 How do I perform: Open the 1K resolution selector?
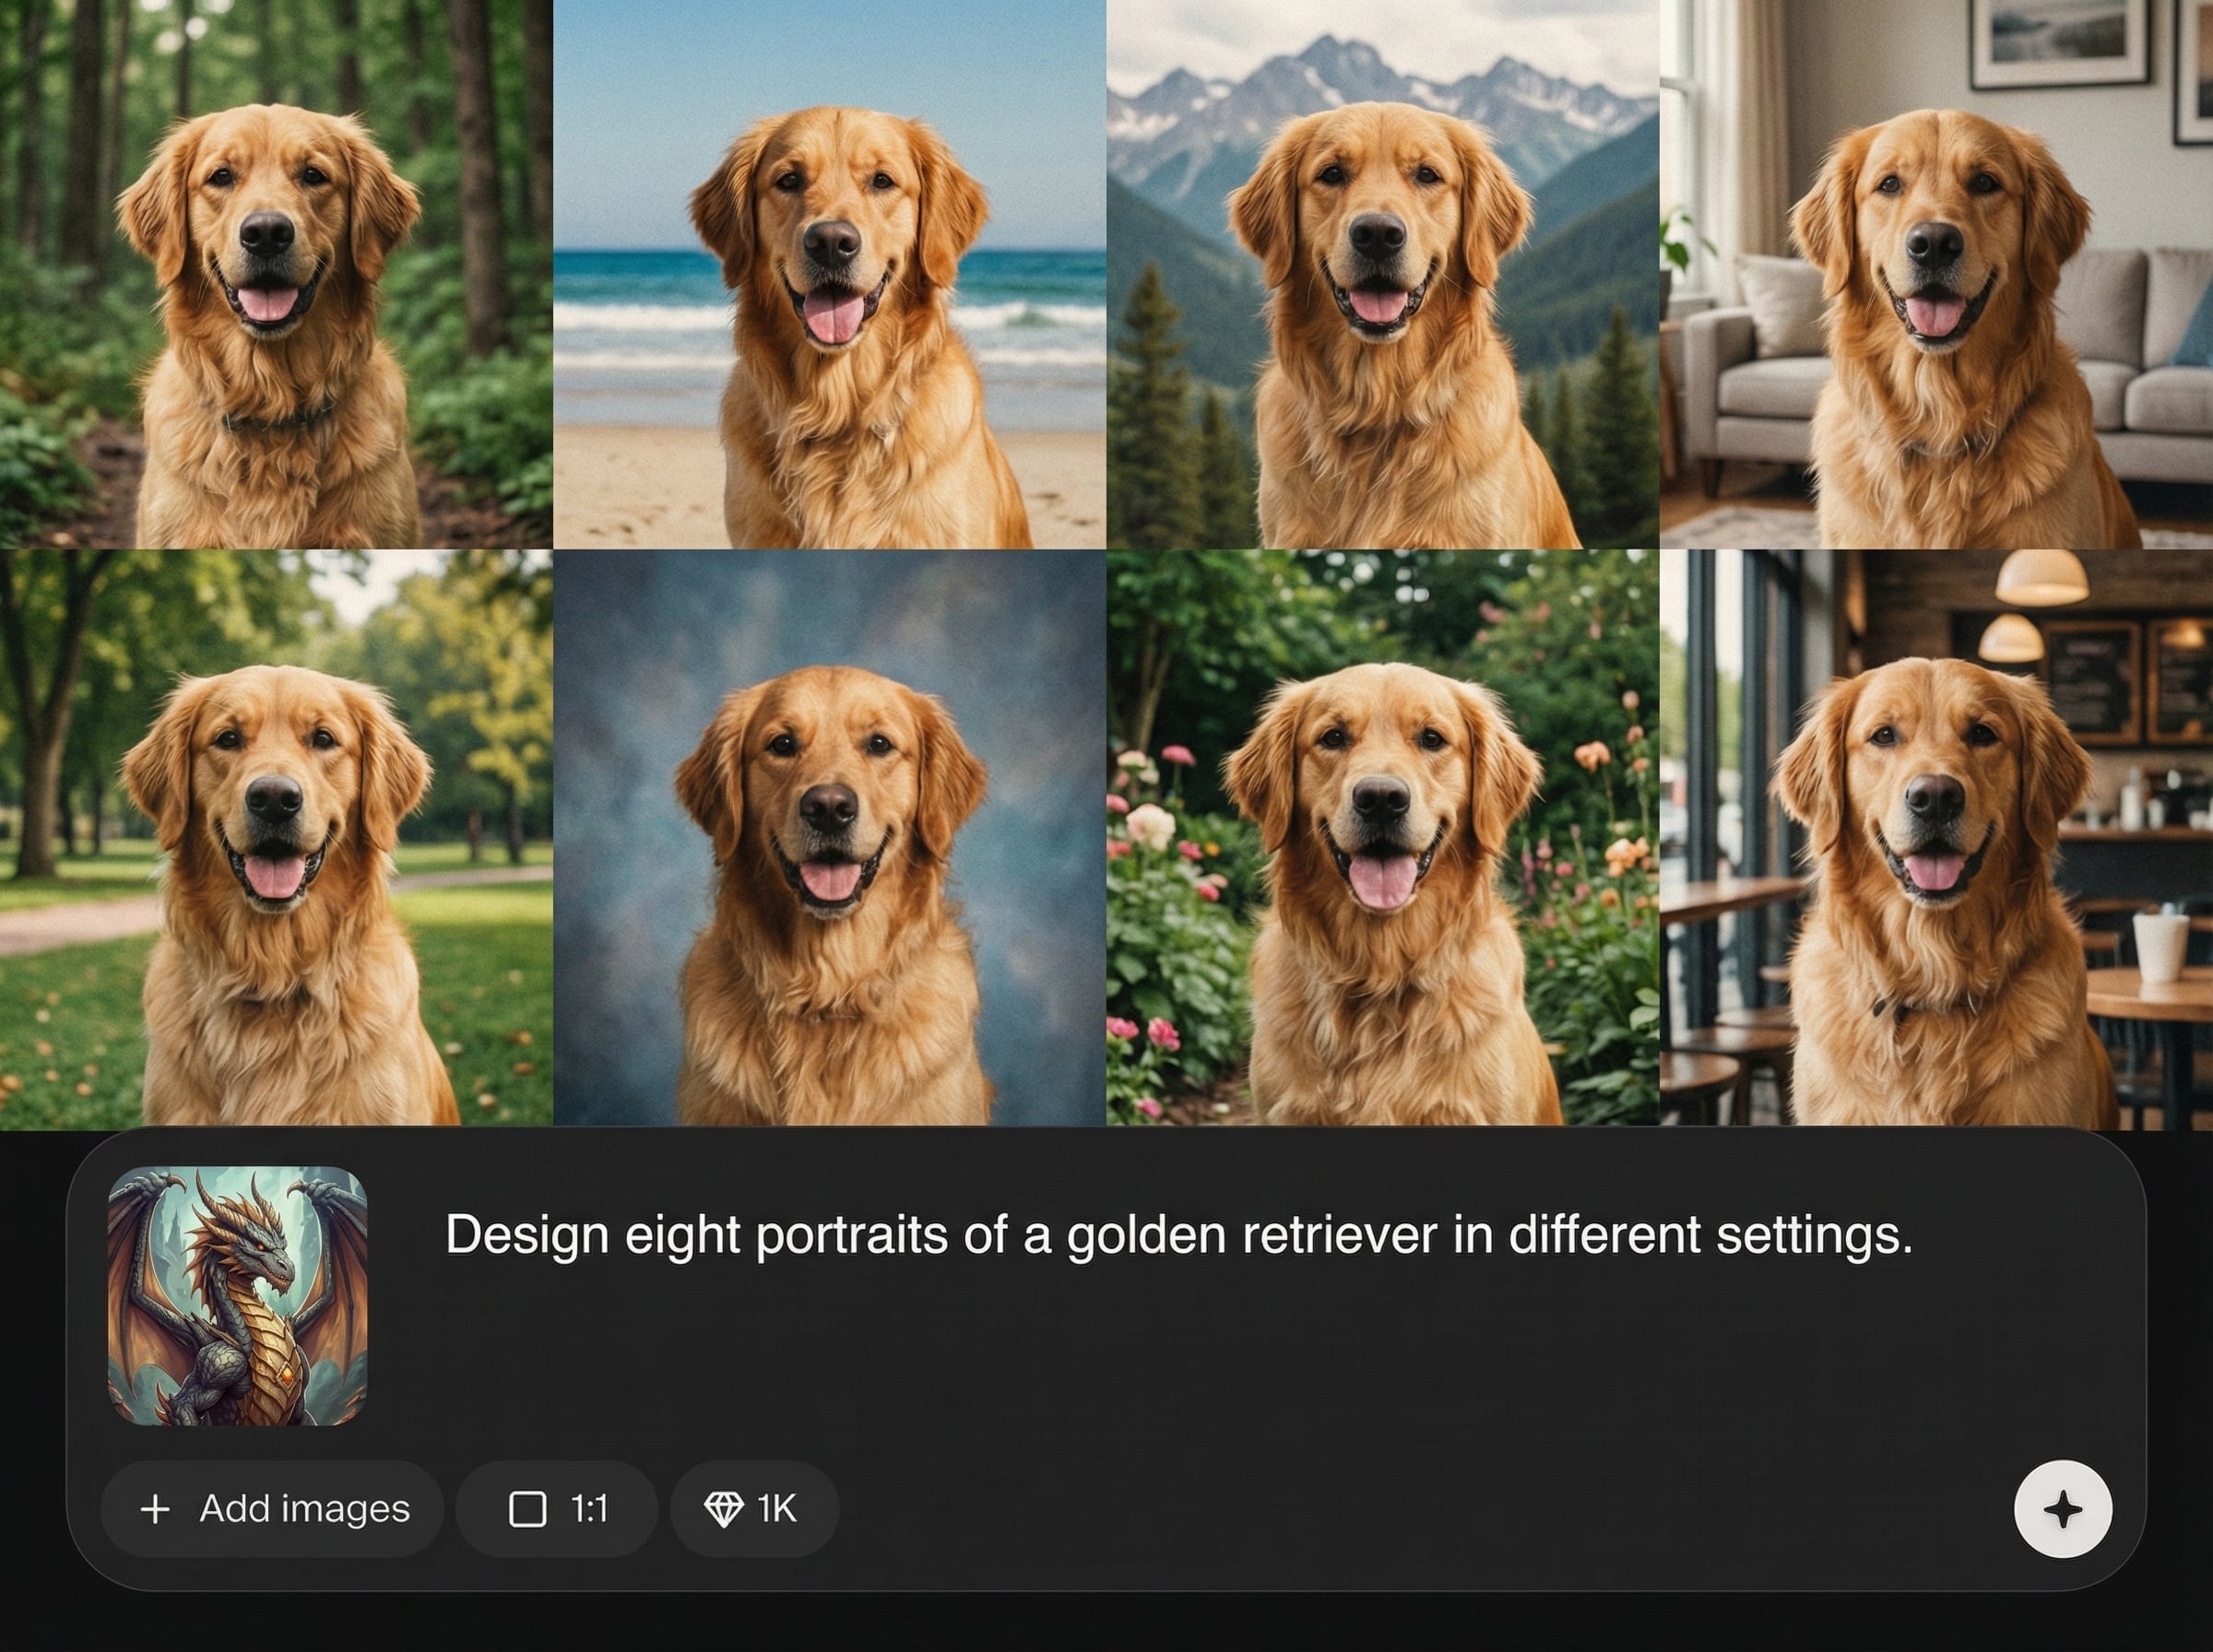pyautogui.click(x=753, y=1509)
